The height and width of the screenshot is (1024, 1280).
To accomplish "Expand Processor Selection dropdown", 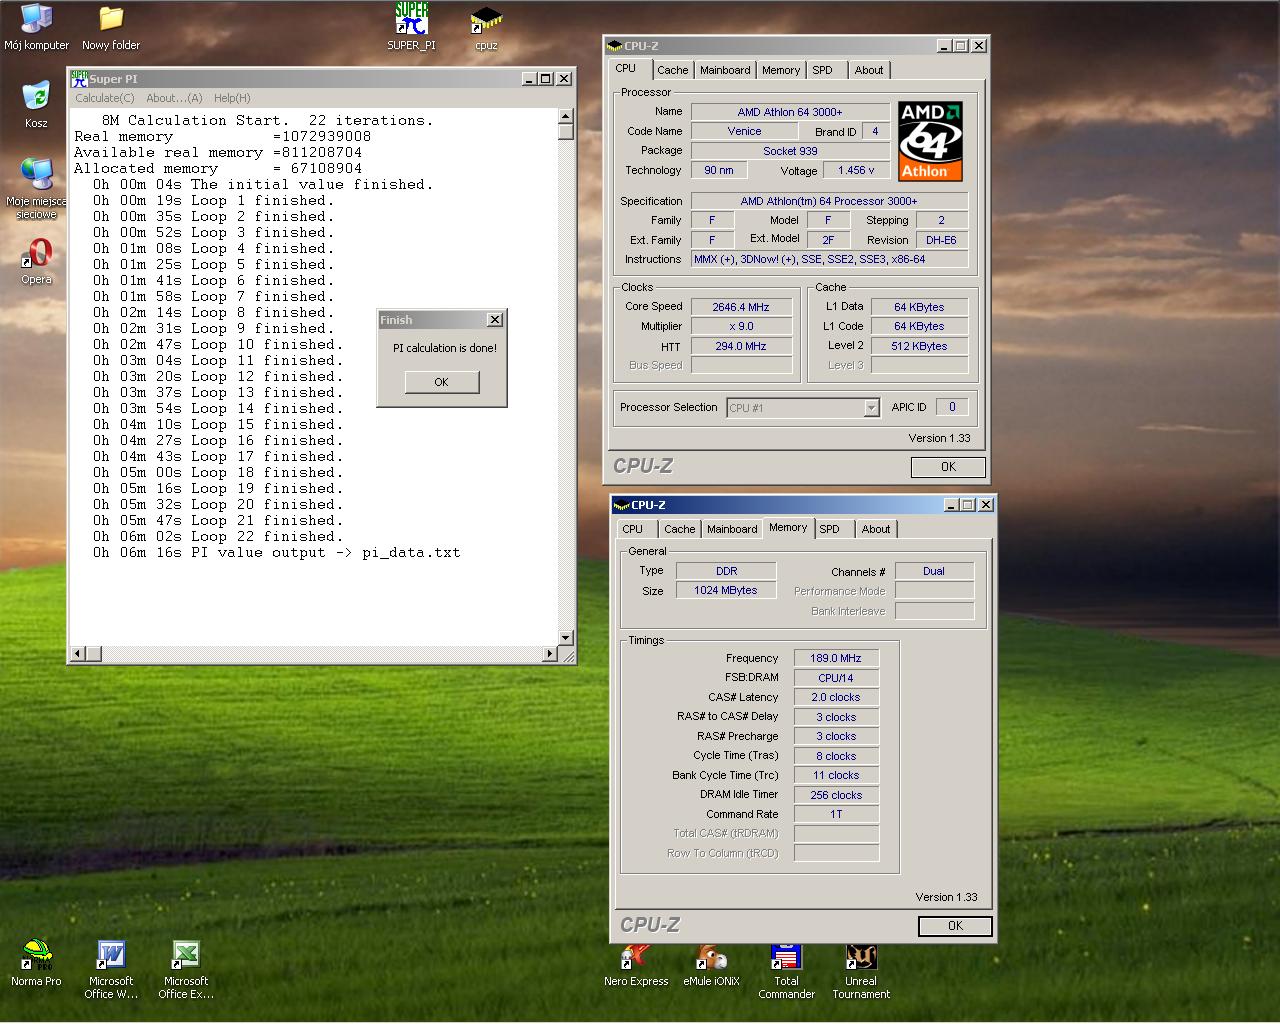I will (871, 408).
